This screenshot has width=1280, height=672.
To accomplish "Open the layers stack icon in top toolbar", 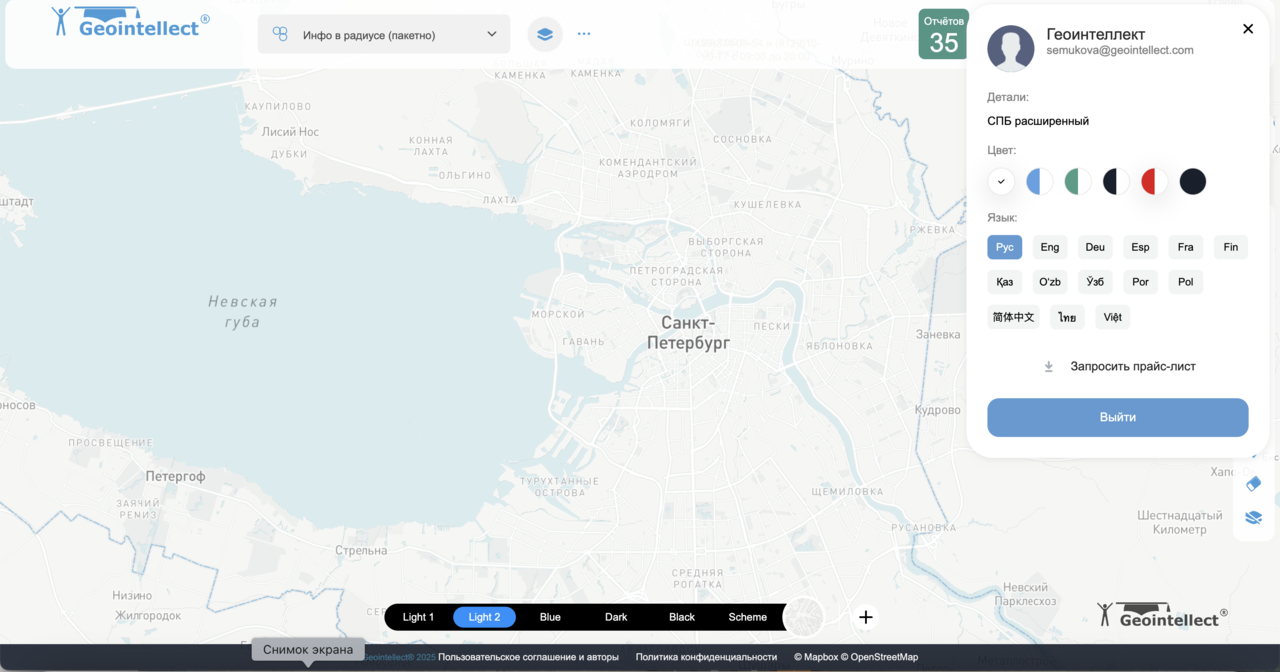I will pyautogui.click(x=545, y=34).
